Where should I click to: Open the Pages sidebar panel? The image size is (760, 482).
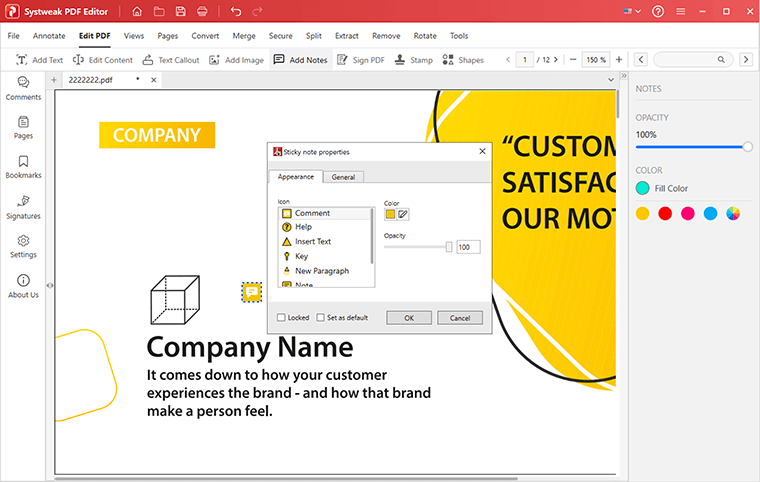(23, 128)
